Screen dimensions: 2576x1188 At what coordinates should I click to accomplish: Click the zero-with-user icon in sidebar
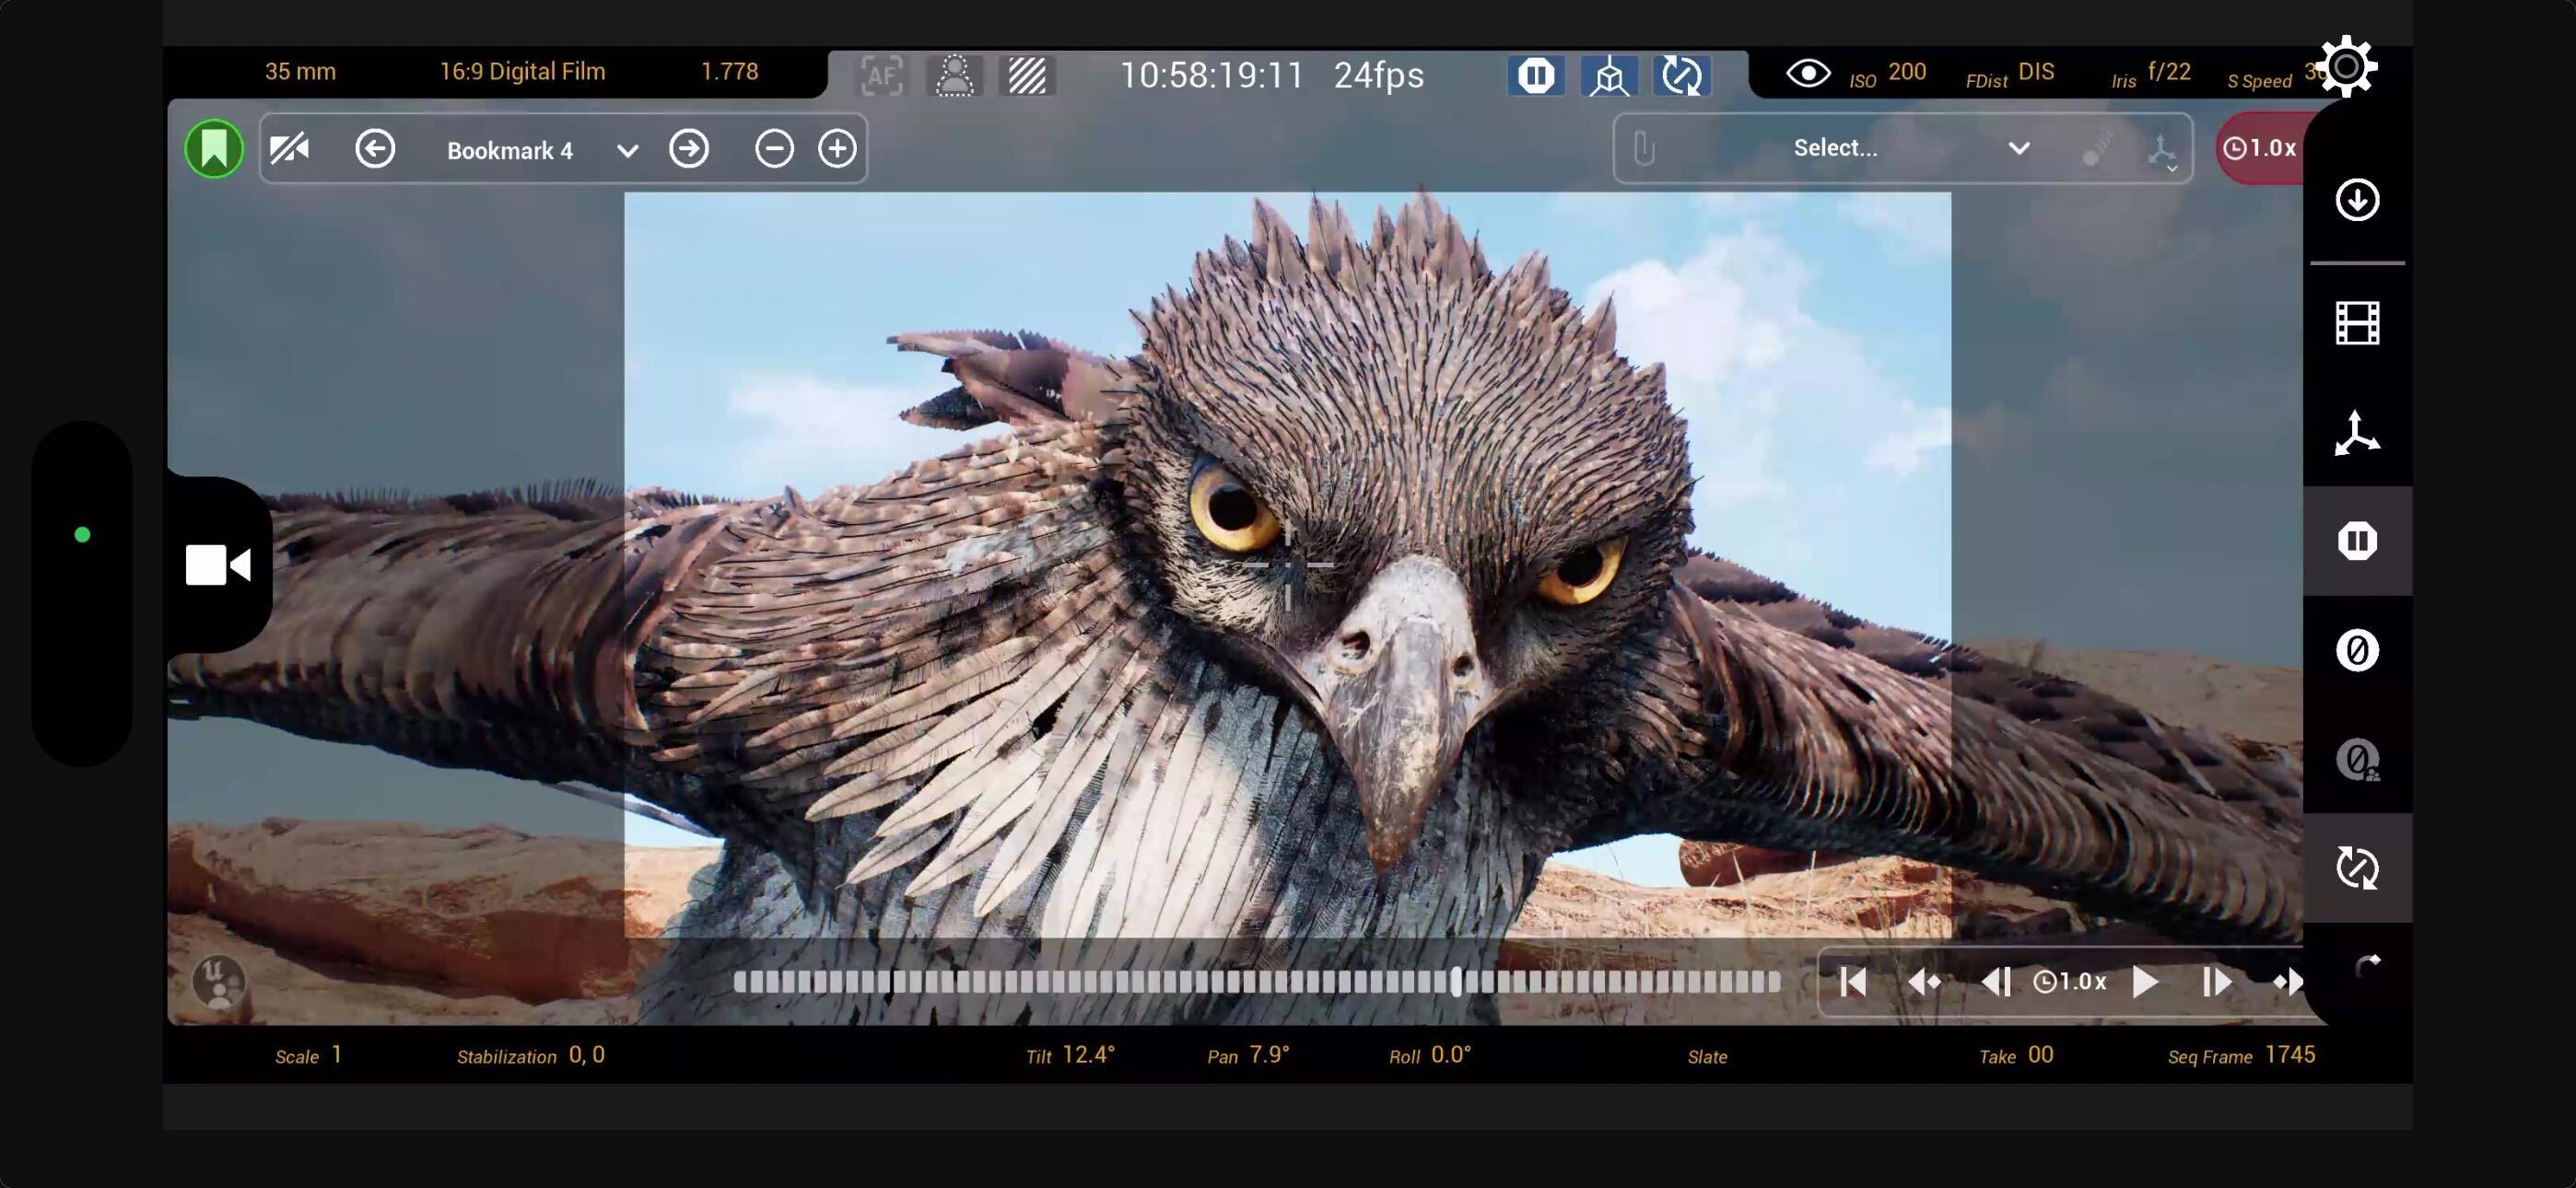click(2357, 760)
